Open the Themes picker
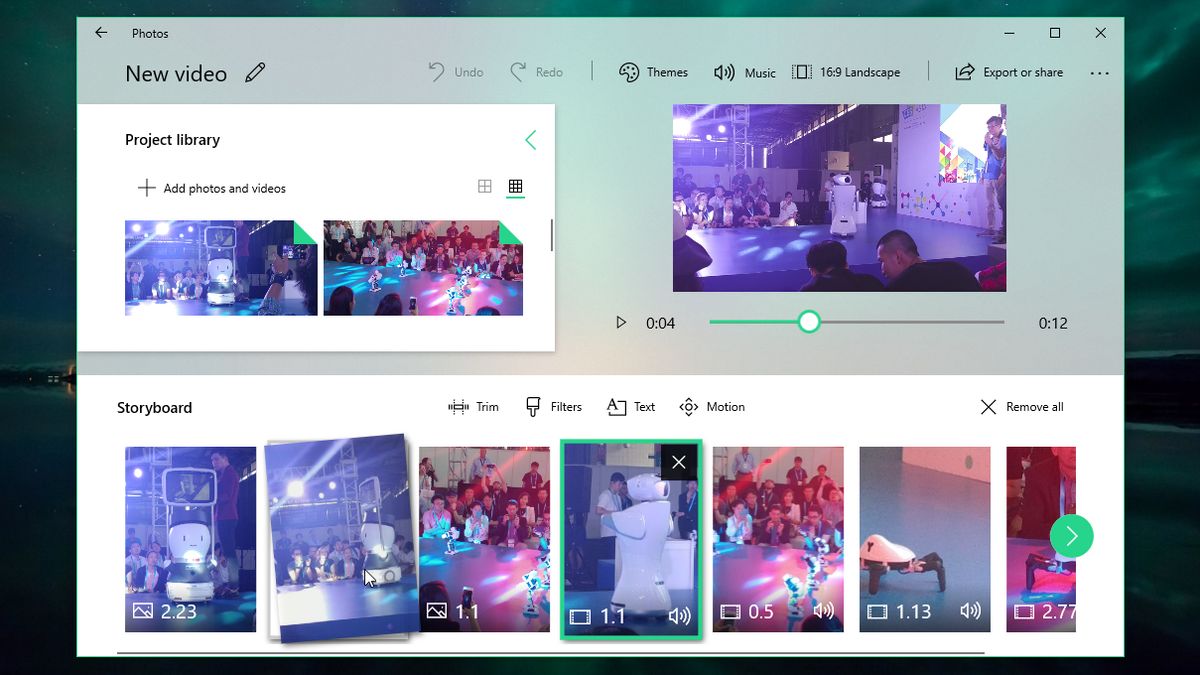This screenshot has height=675, width=1200. [x=653, y=72]
